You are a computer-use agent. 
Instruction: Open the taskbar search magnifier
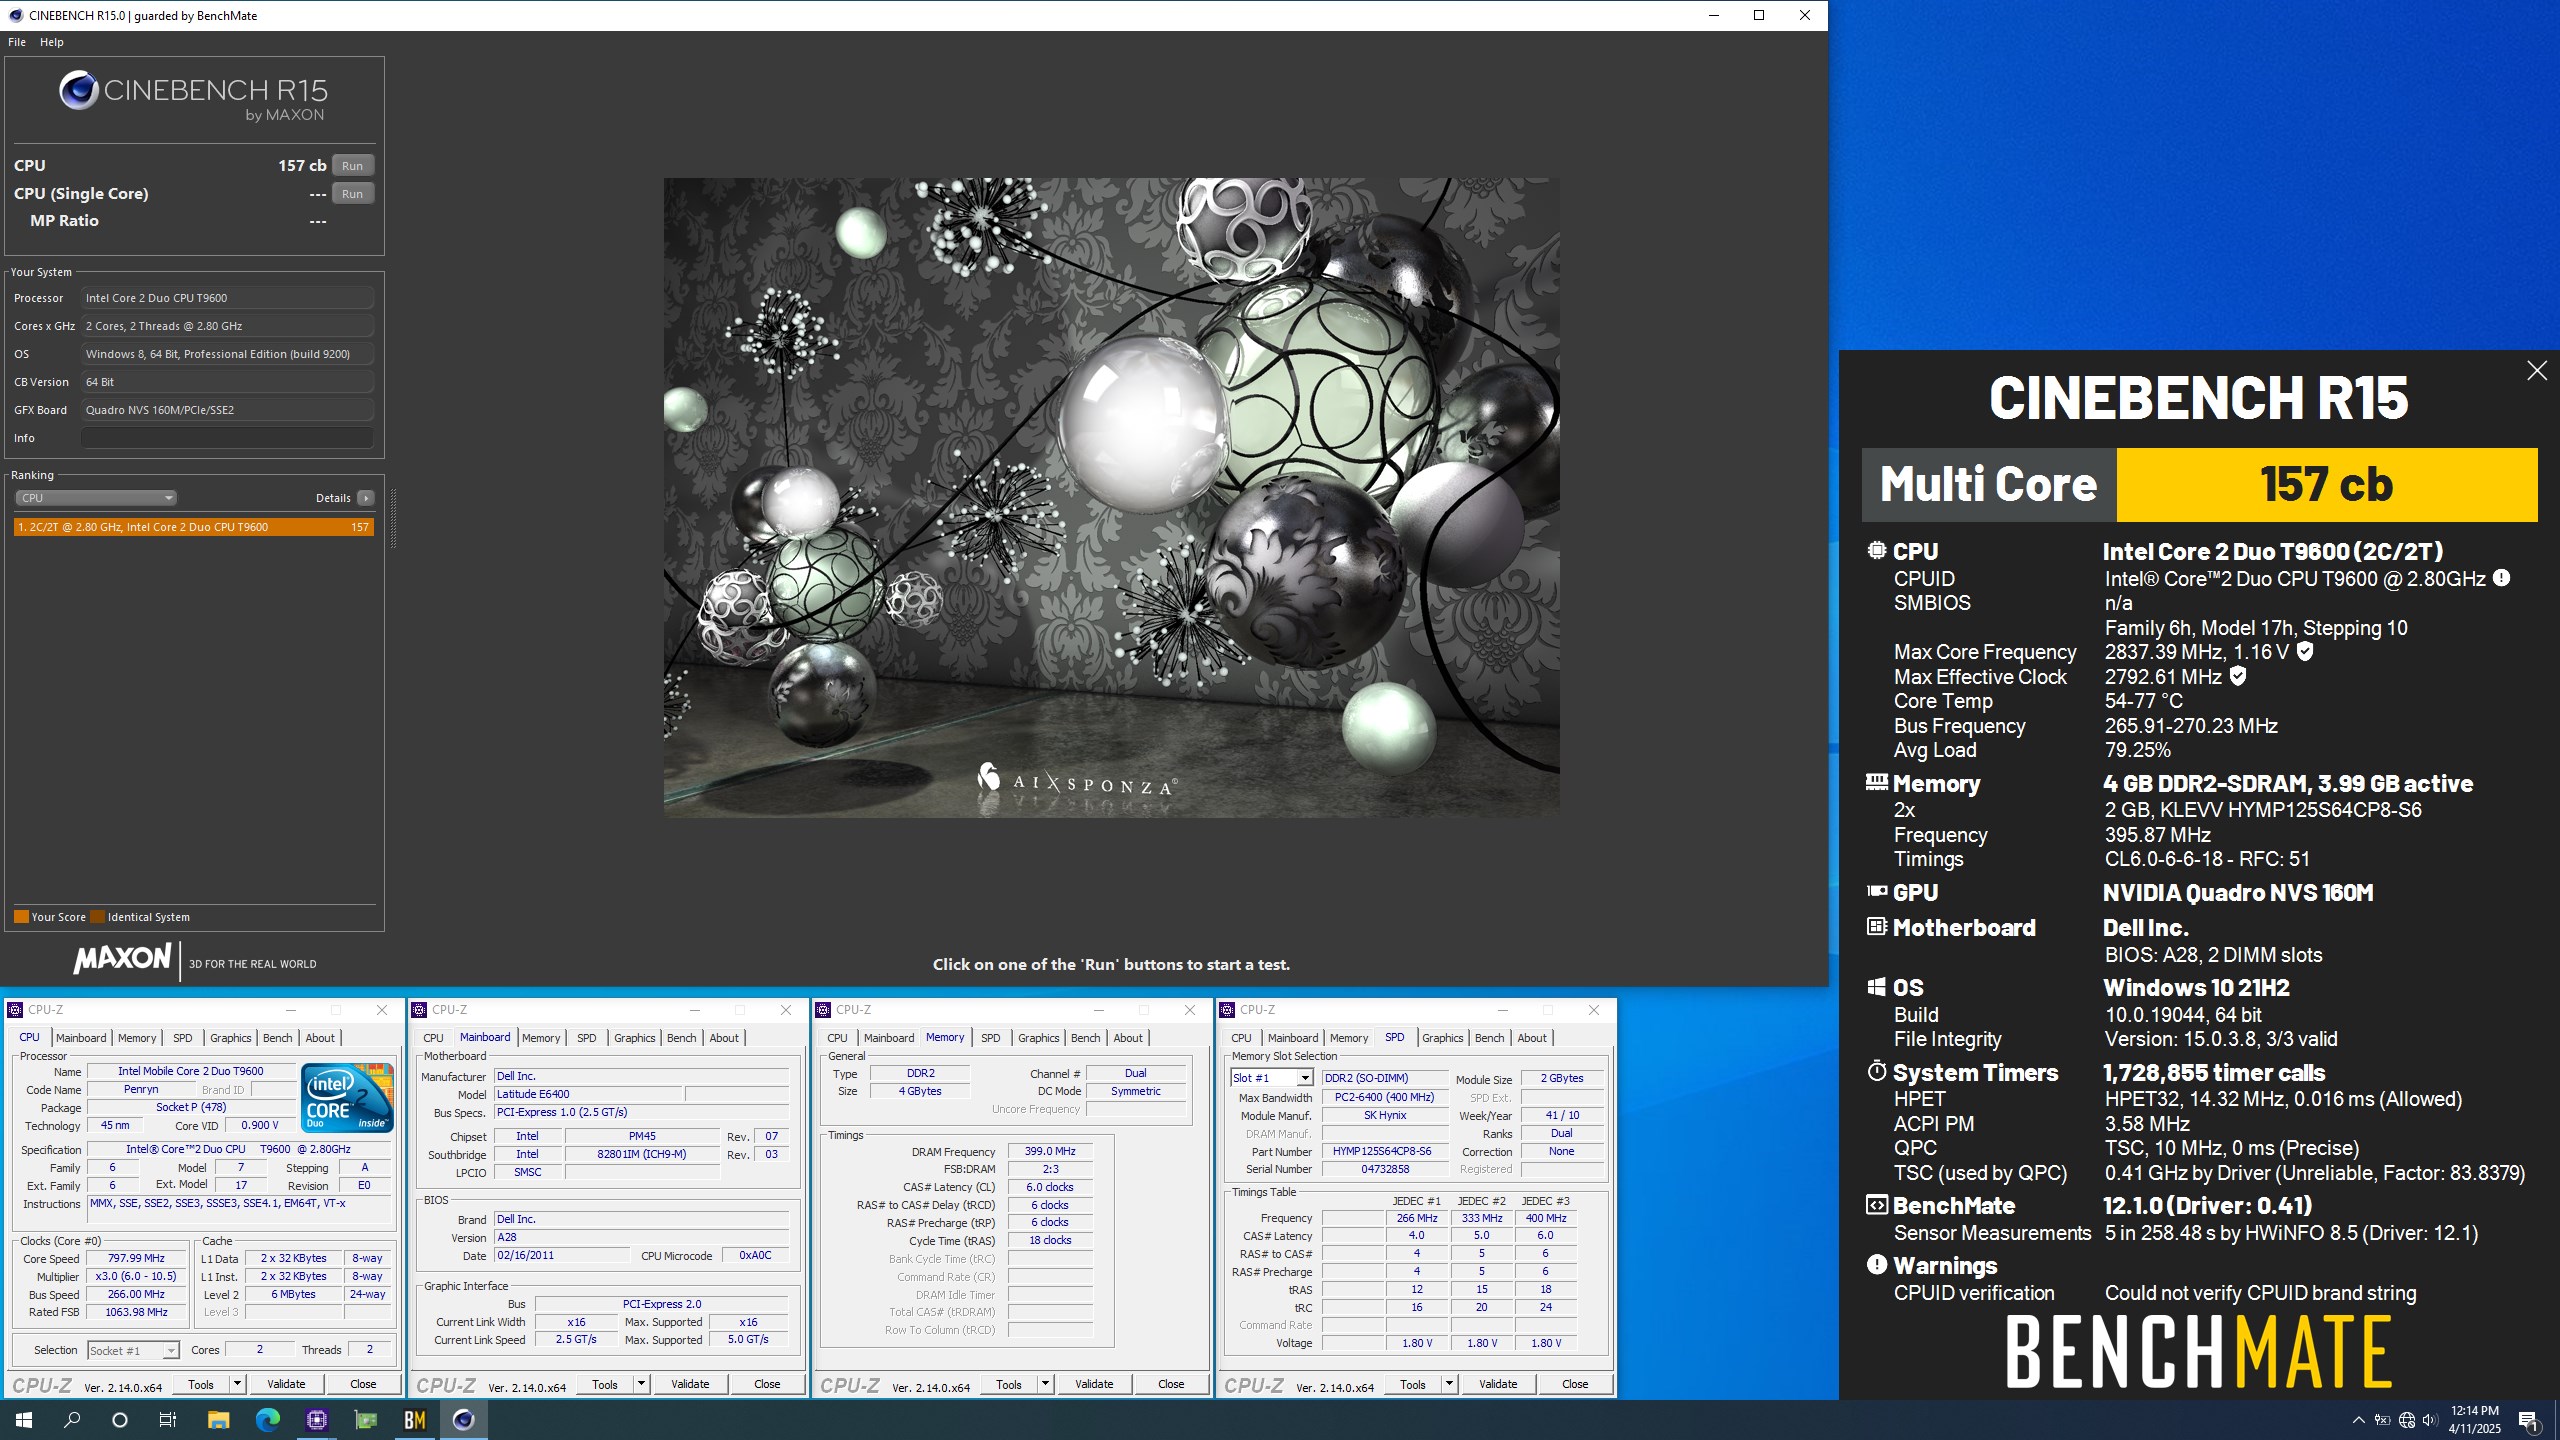click(x=72, y=1419)
